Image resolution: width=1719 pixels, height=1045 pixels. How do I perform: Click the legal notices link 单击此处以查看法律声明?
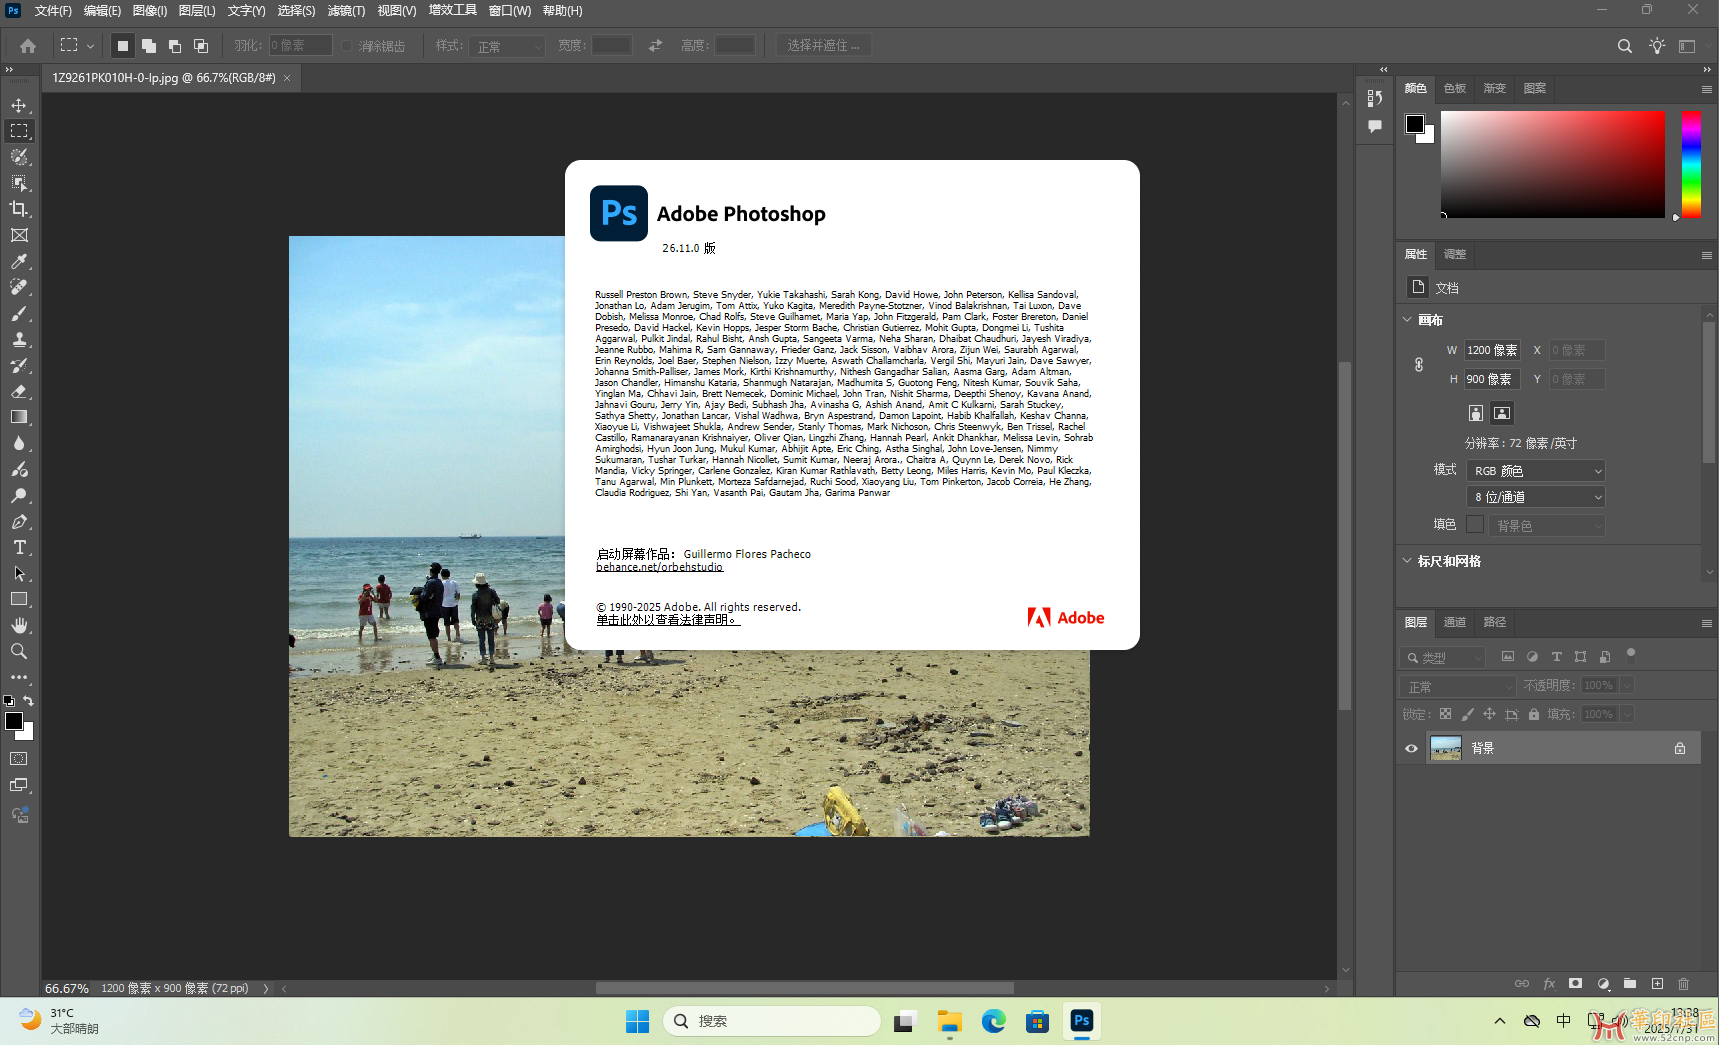point(668,620)
